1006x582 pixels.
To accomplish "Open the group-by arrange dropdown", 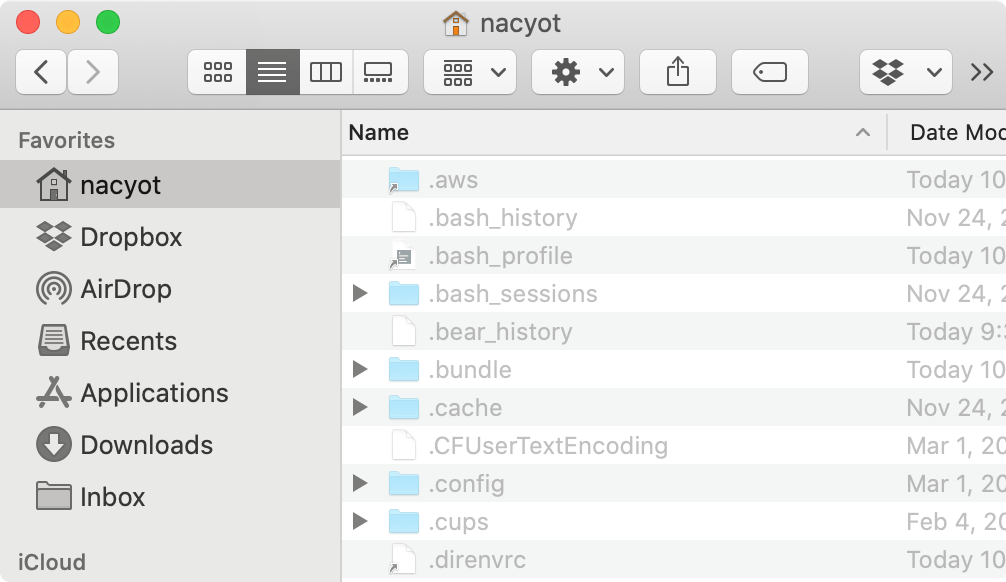I will [x=470, y=72].
